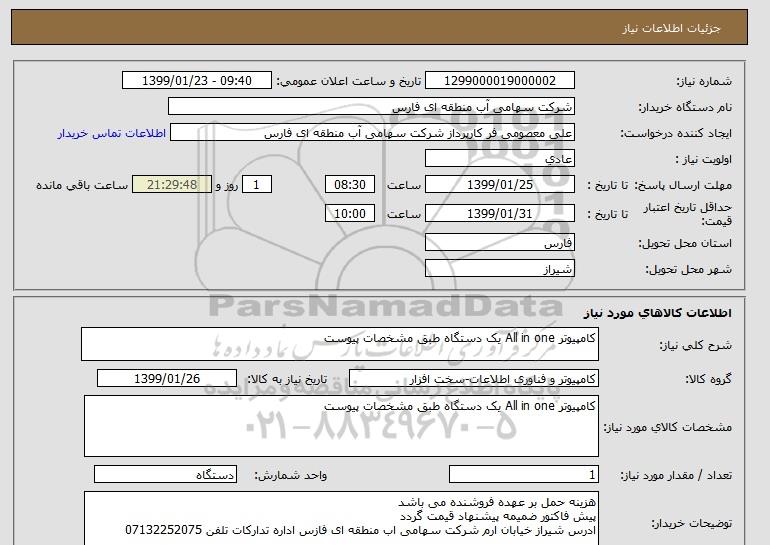Click the label اولویت نیاز
The image size is (770, 545).
(x=704, y=159)
